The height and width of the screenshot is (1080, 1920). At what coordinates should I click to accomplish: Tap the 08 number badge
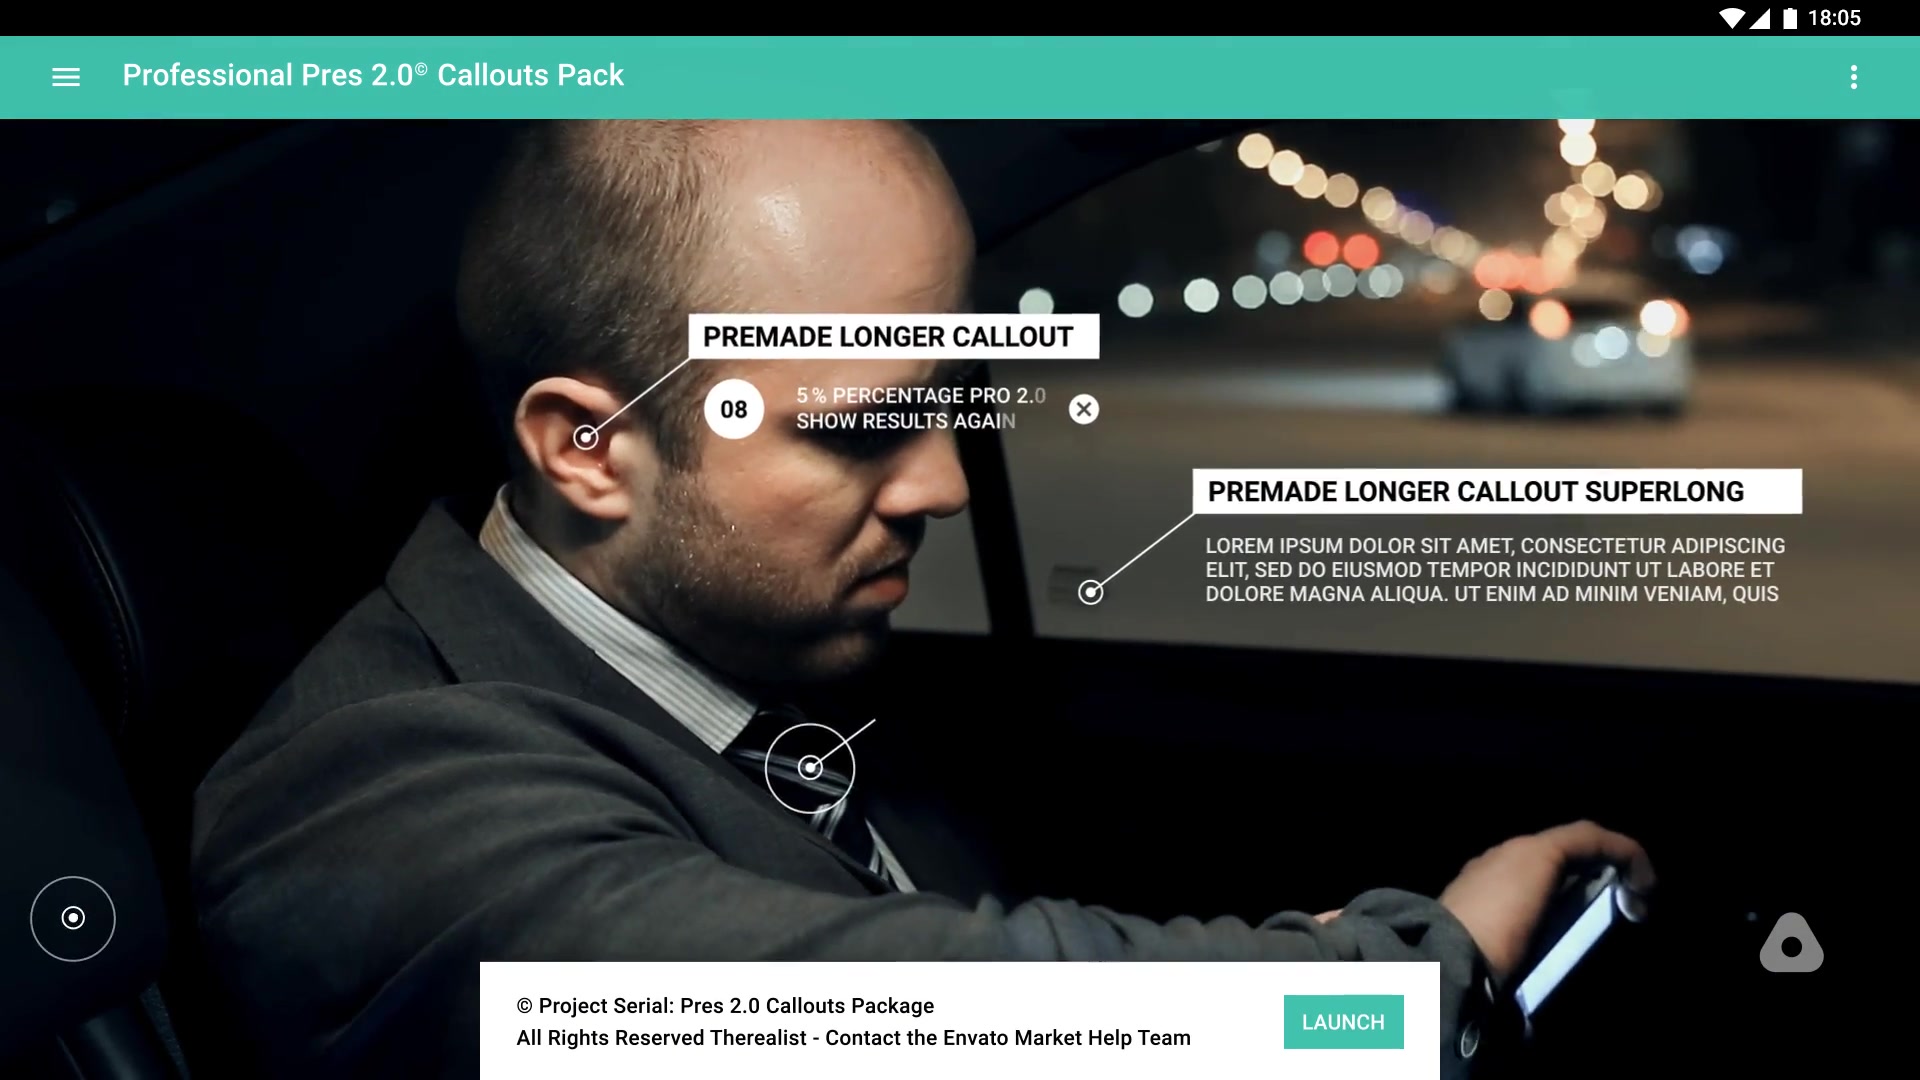click(734, 409)
